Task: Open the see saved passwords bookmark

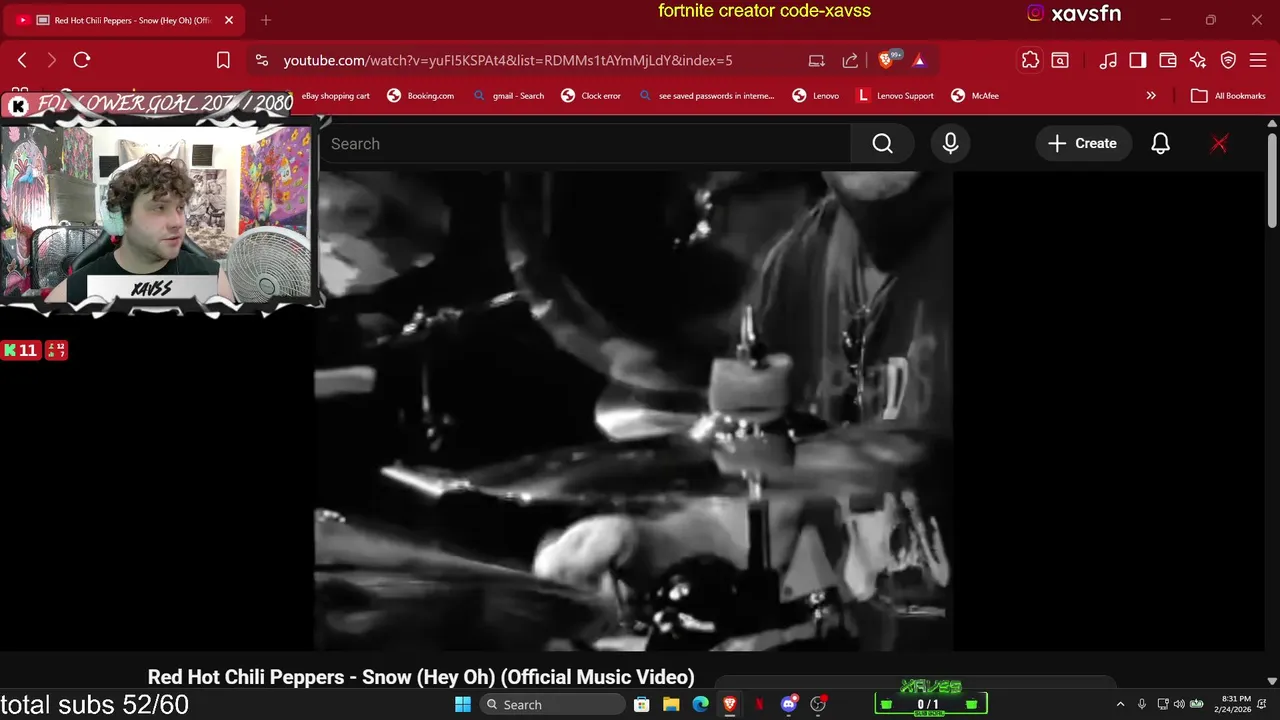Action: tap(707, 96)
